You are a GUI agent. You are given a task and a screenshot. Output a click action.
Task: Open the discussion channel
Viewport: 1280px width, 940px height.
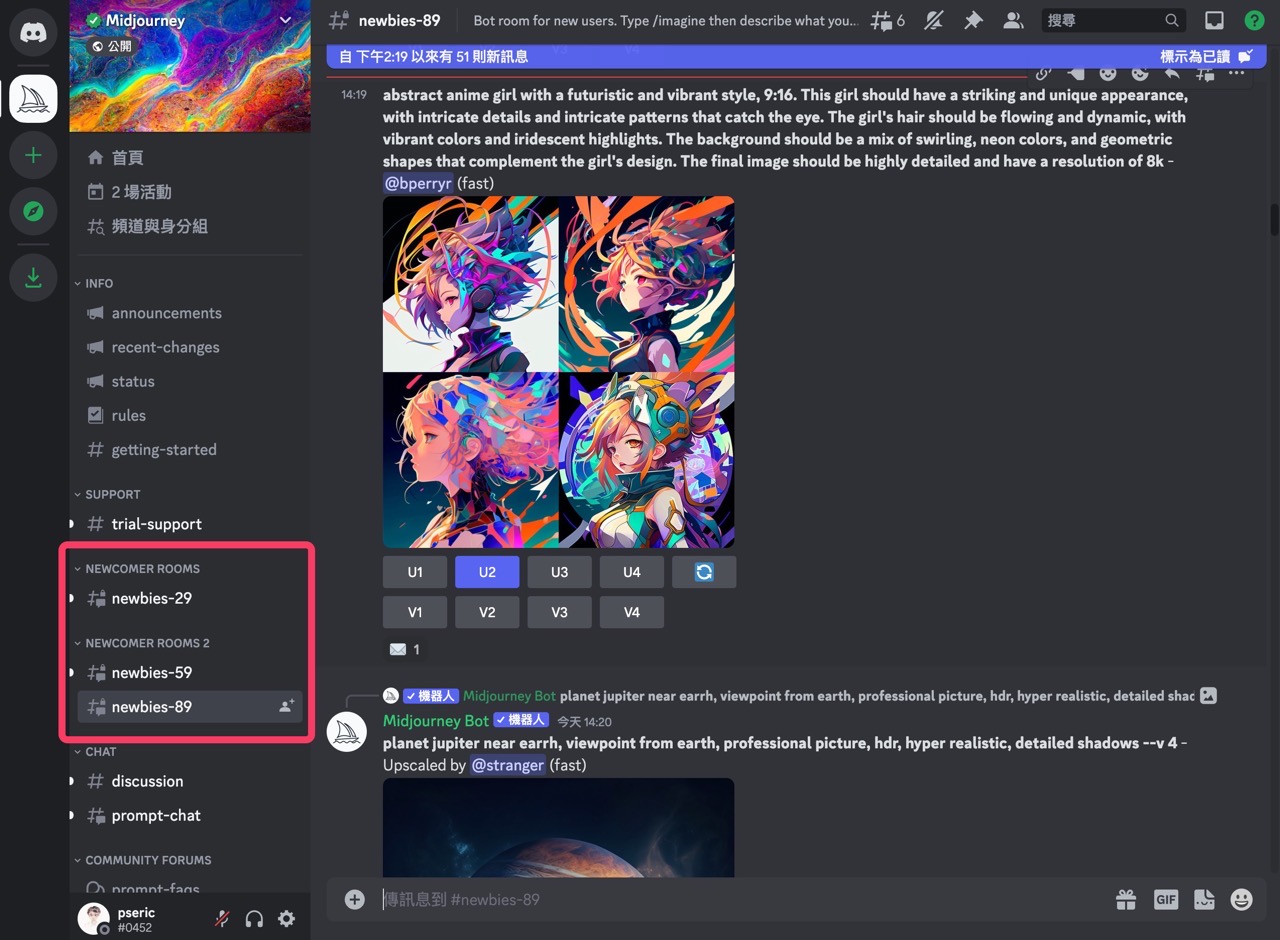pyautogui.click(x=190, y=781)
